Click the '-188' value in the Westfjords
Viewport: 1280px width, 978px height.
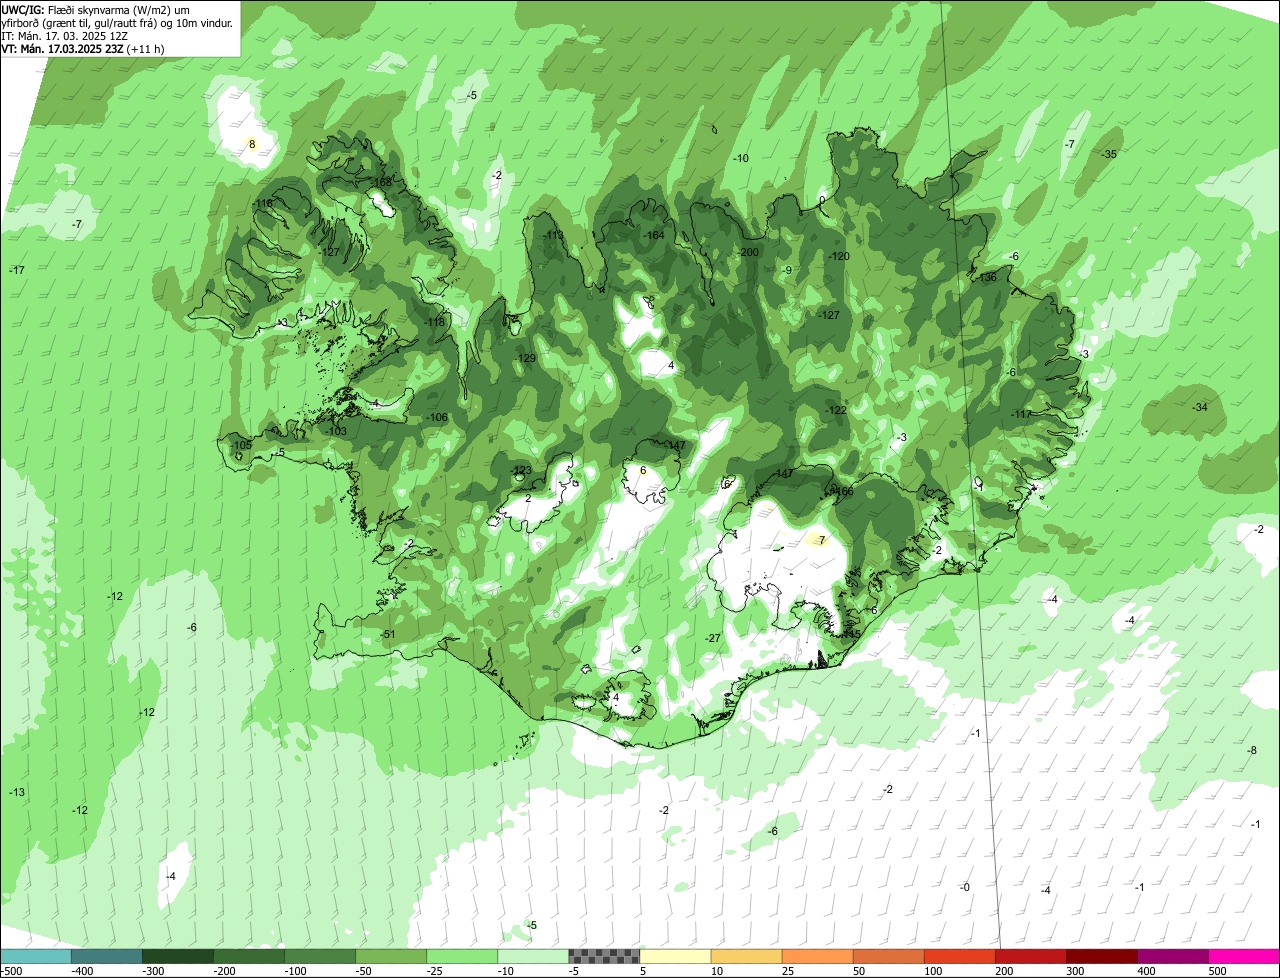coord(381,182)
